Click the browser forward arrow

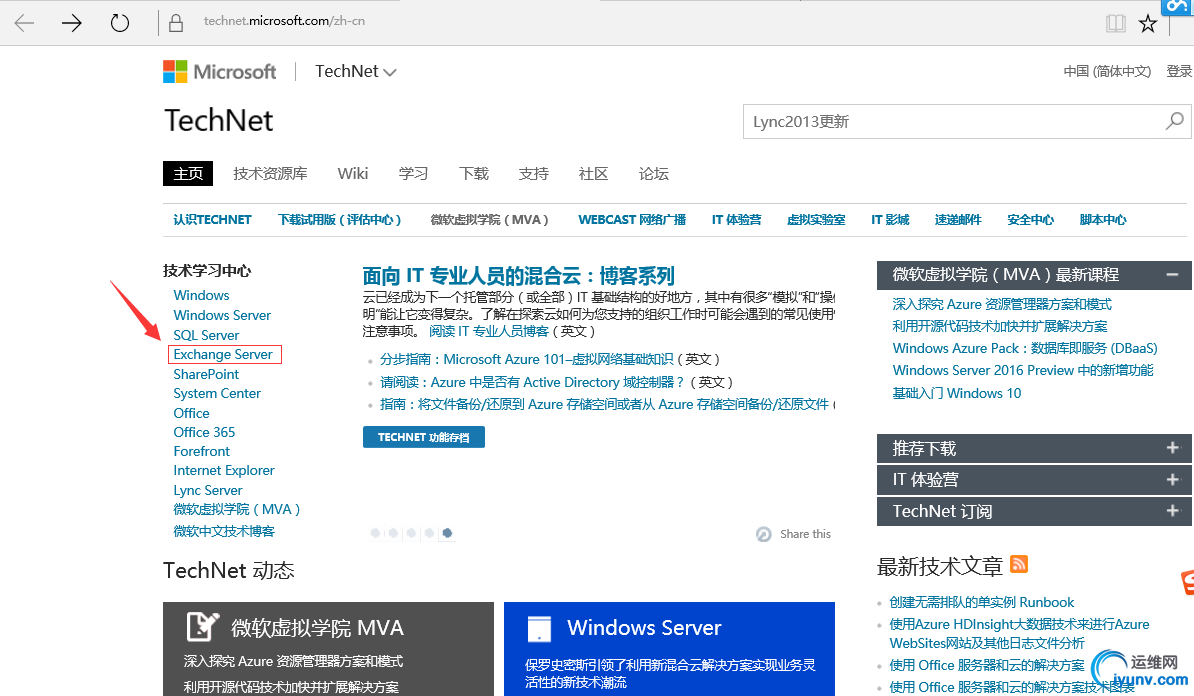point(72,23)
